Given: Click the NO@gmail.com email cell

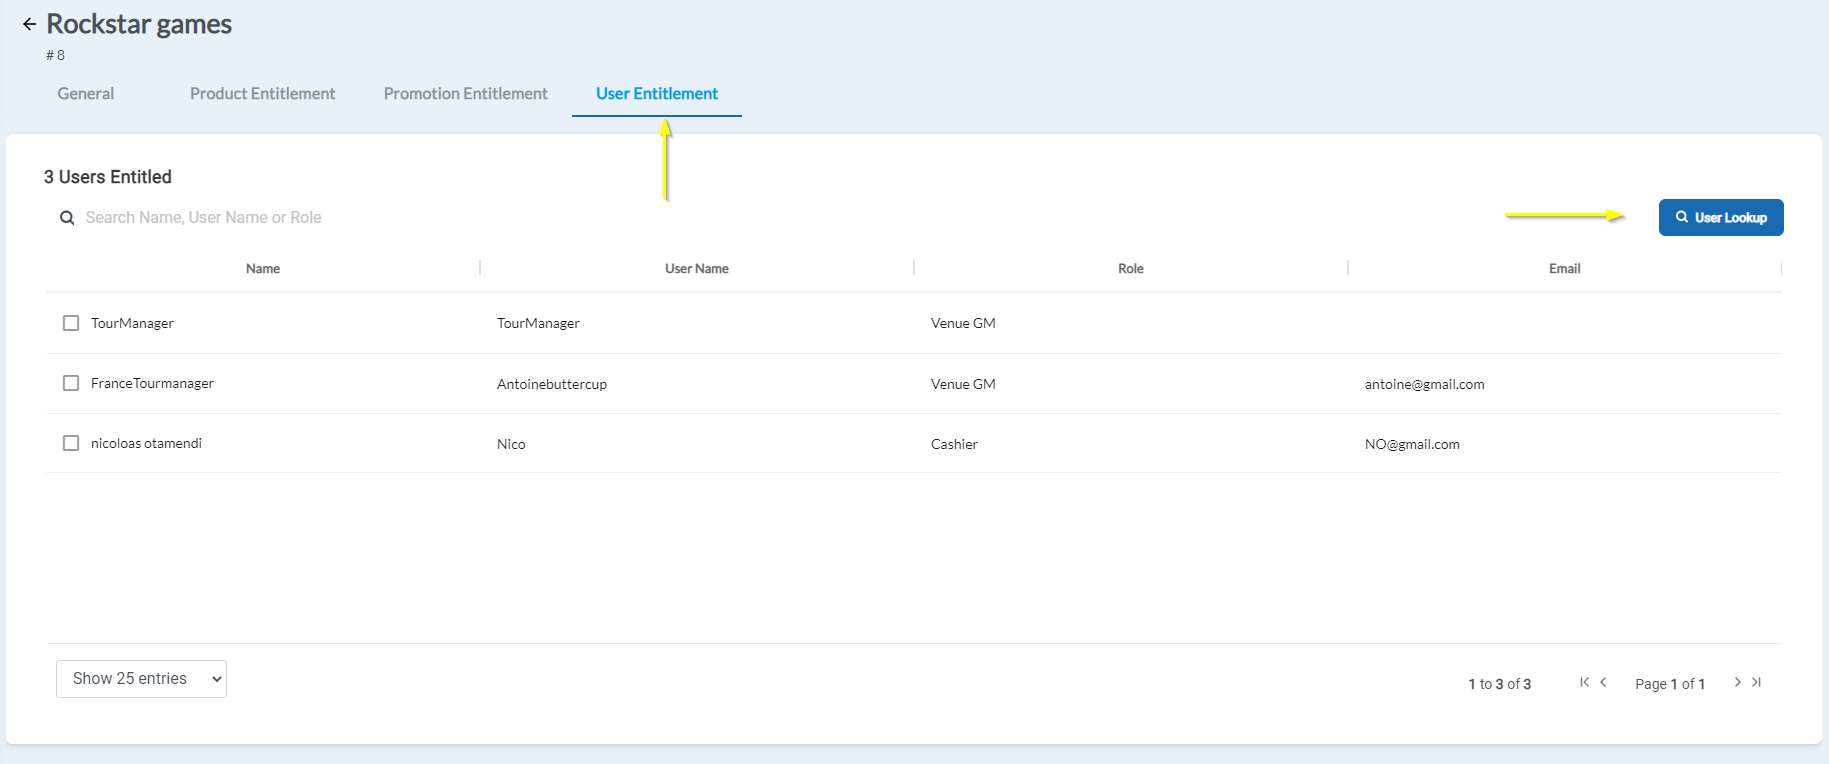Looking at the screenshot, I should coord(1412,444).
